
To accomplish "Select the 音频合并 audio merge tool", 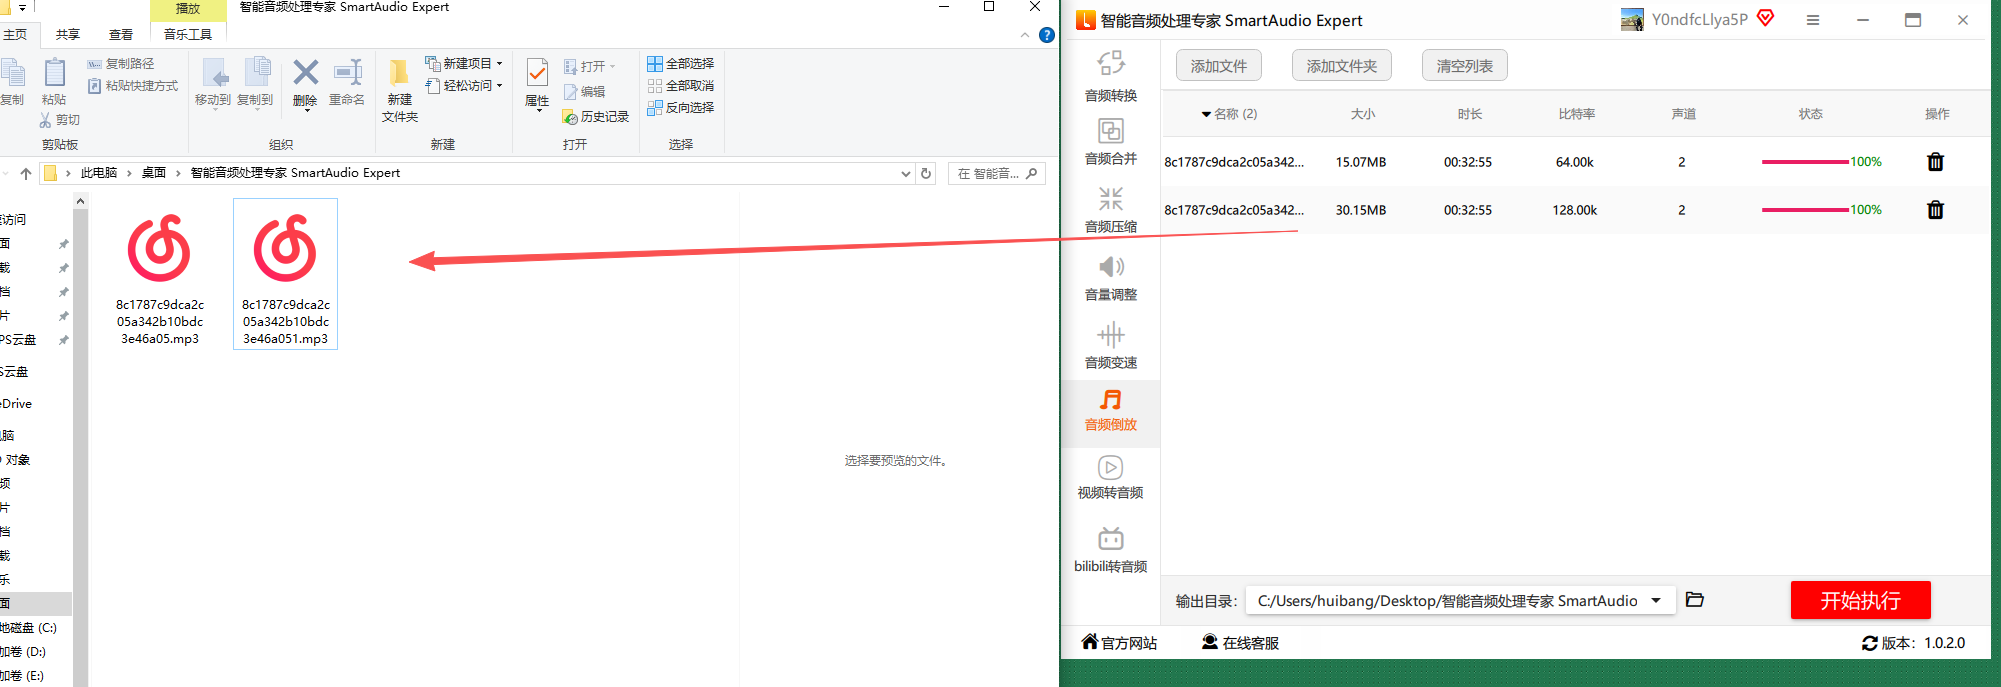I will [1110, 141].
